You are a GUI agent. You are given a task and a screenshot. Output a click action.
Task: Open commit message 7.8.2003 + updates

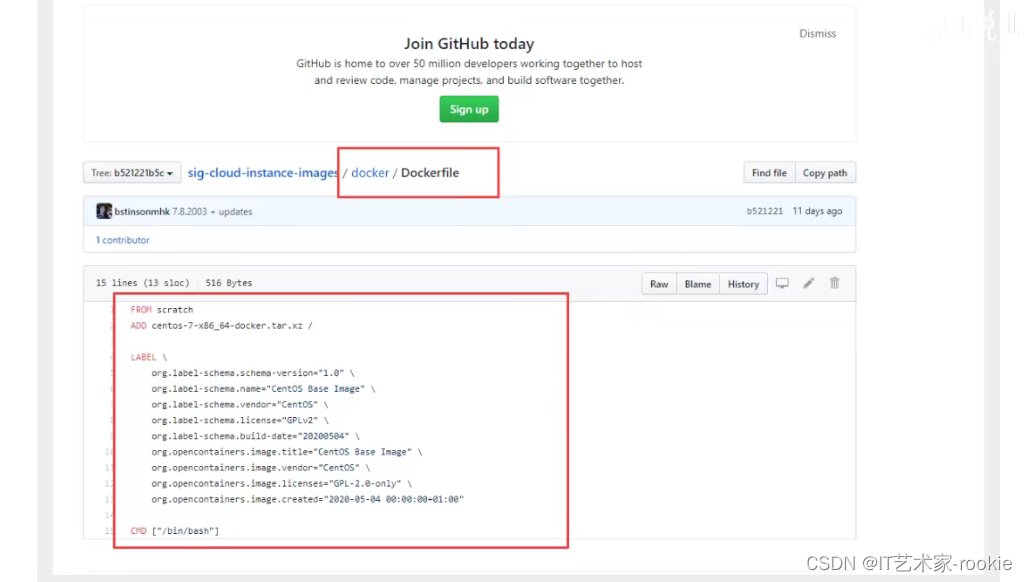coord(212,211)
